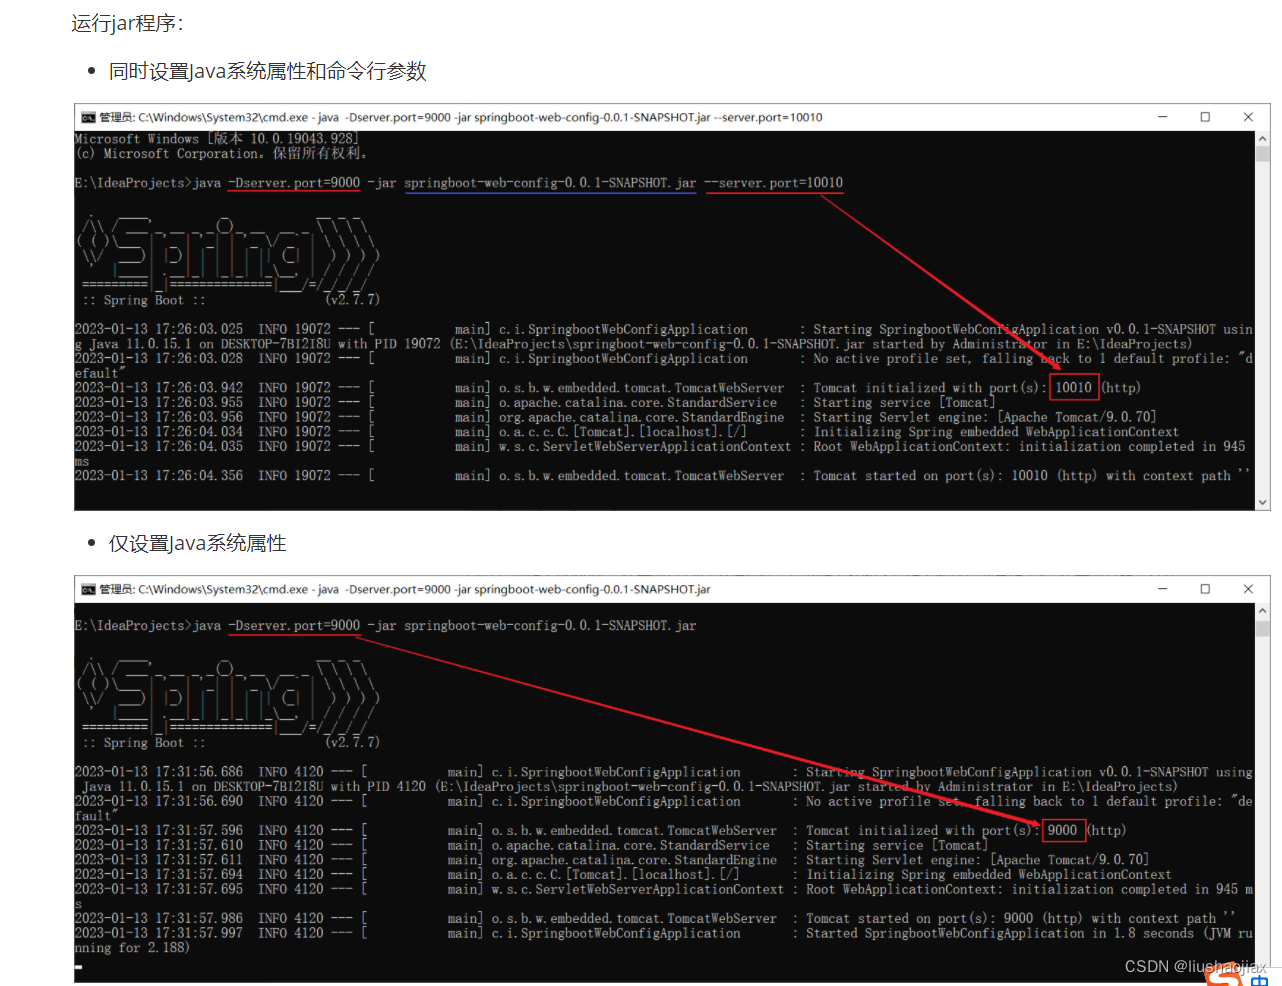Click the "Microsoft Windows [版本 10.0.19043.928]" line

(x=216, y=139)
